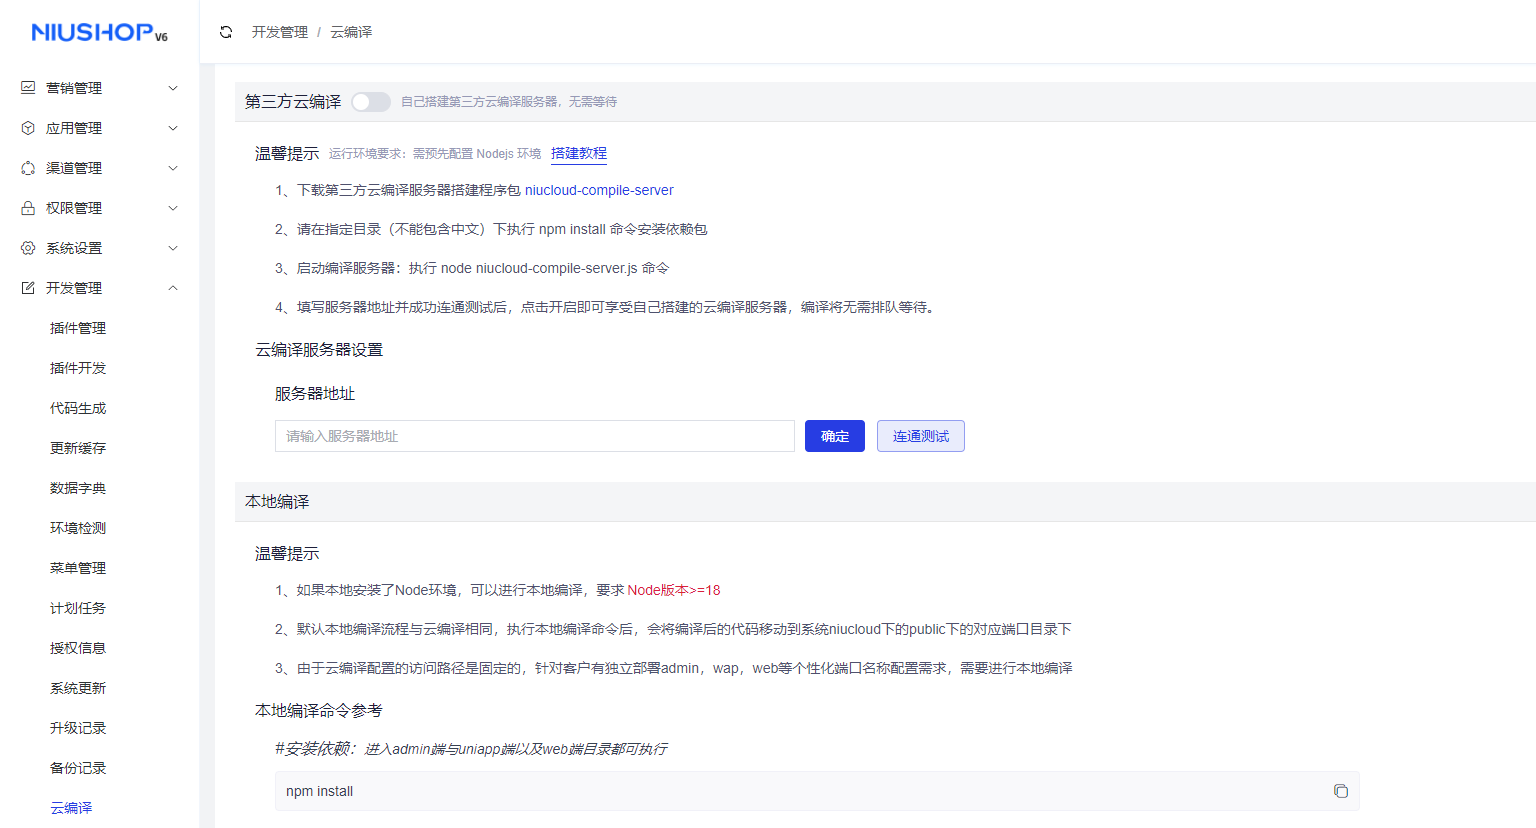Open 开发管理 from the breadcrumb
This screenshot has height=828, width=1536.
[x=279, y=31]
